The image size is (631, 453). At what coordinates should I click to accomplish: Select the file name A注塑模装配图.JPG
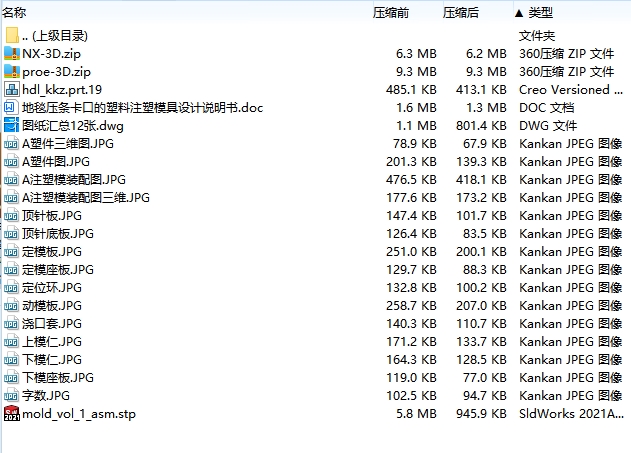(74, 179)
